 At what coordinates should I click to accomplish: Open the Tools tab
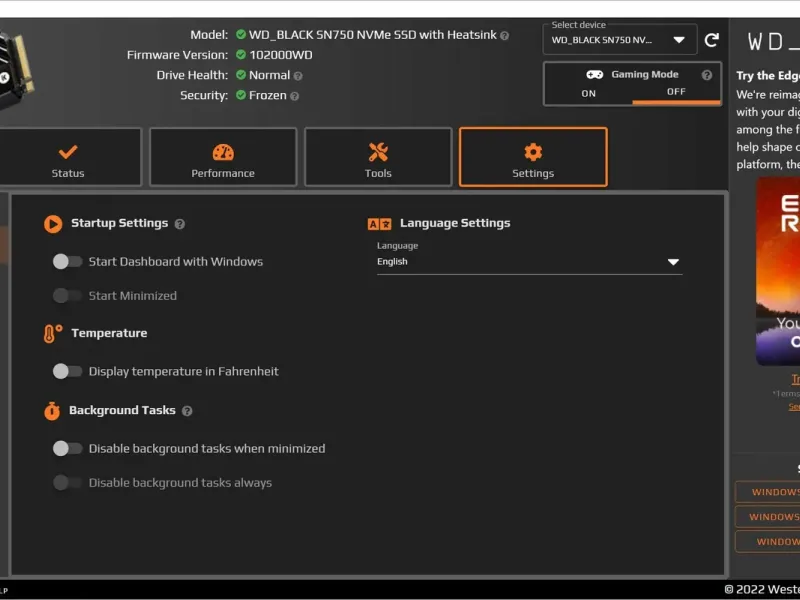point(378,157)
